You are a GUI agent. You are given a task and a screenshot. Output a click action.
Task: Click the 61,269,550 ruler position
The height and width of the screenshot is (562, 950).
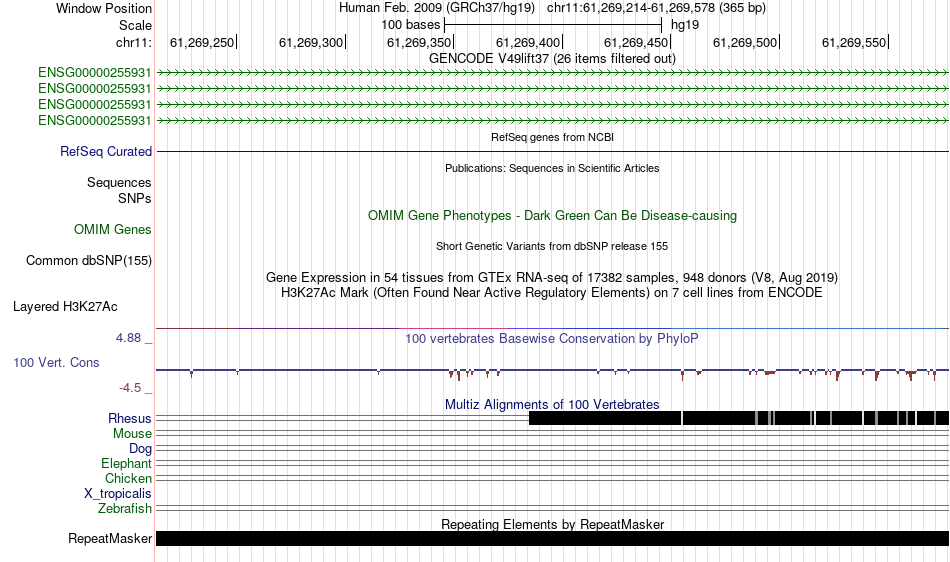(855, 42)
